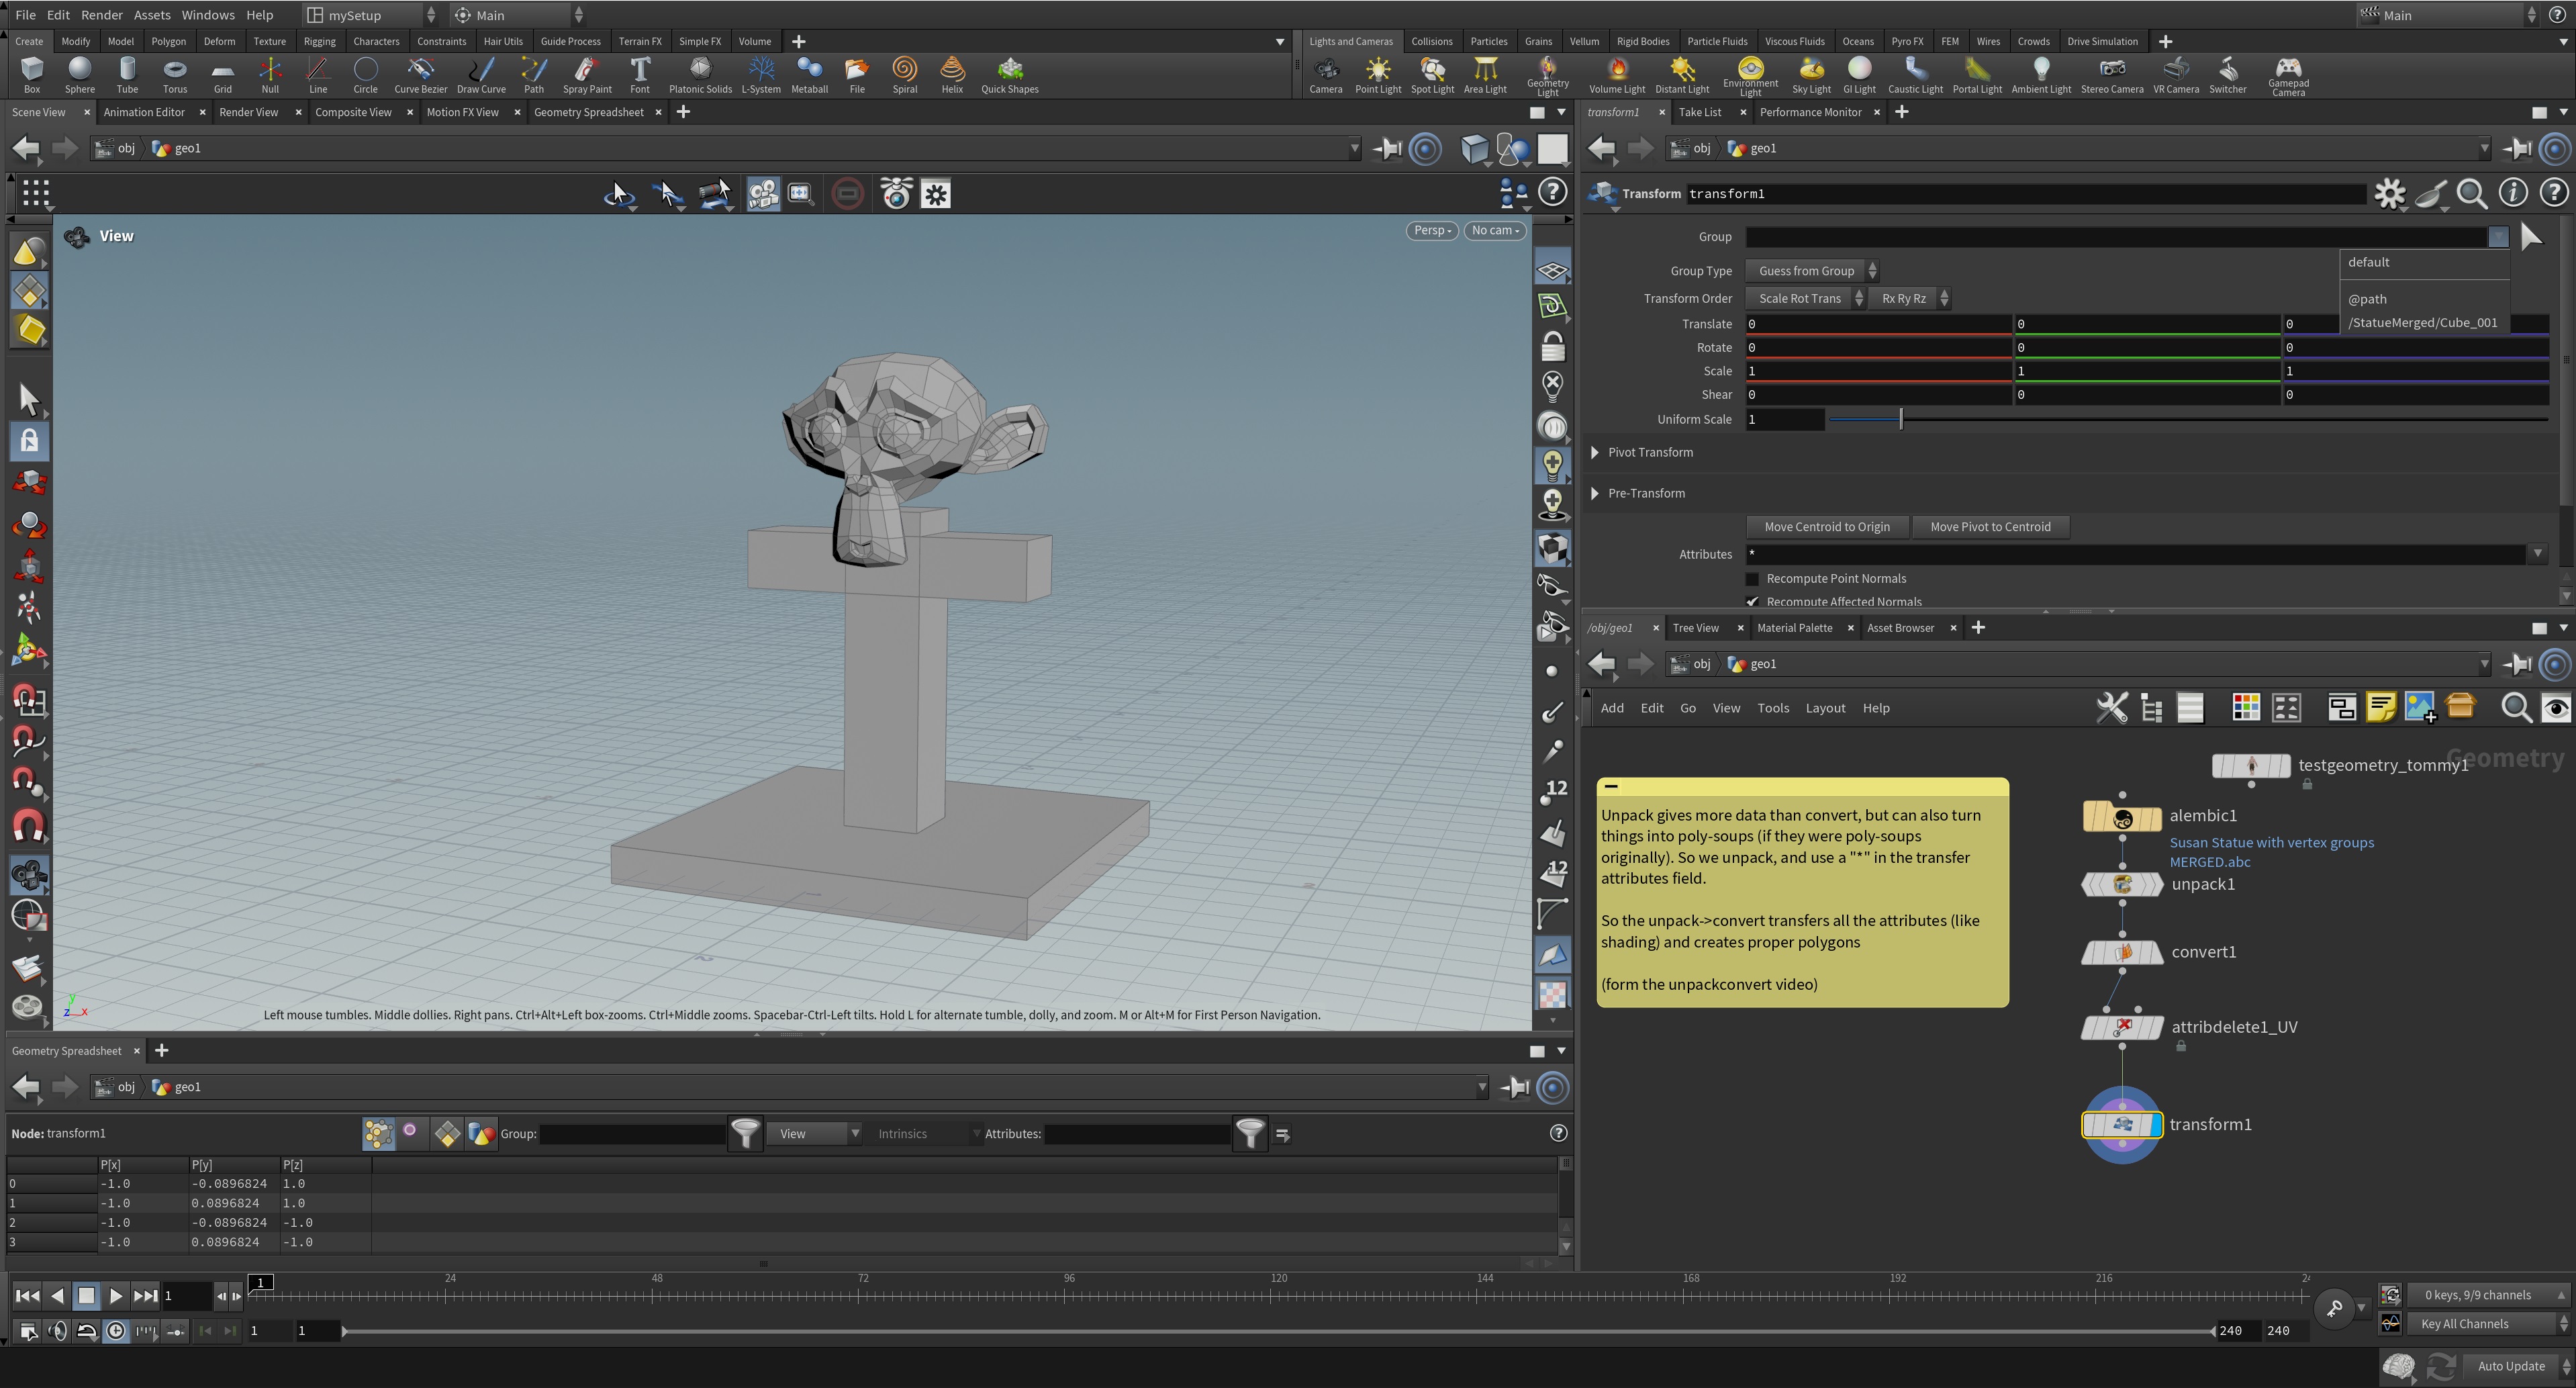Viewport: 2576px width, 1388px height.
Task: Expand the Pivot Transform section
Action: click(1595, 452)
